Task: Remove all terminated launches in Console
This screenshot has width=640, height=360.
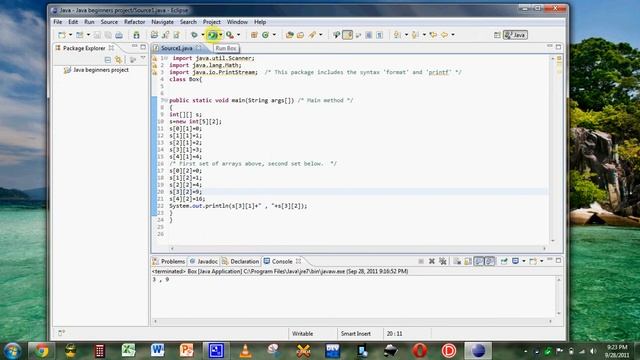Action: tap(443, 261)
